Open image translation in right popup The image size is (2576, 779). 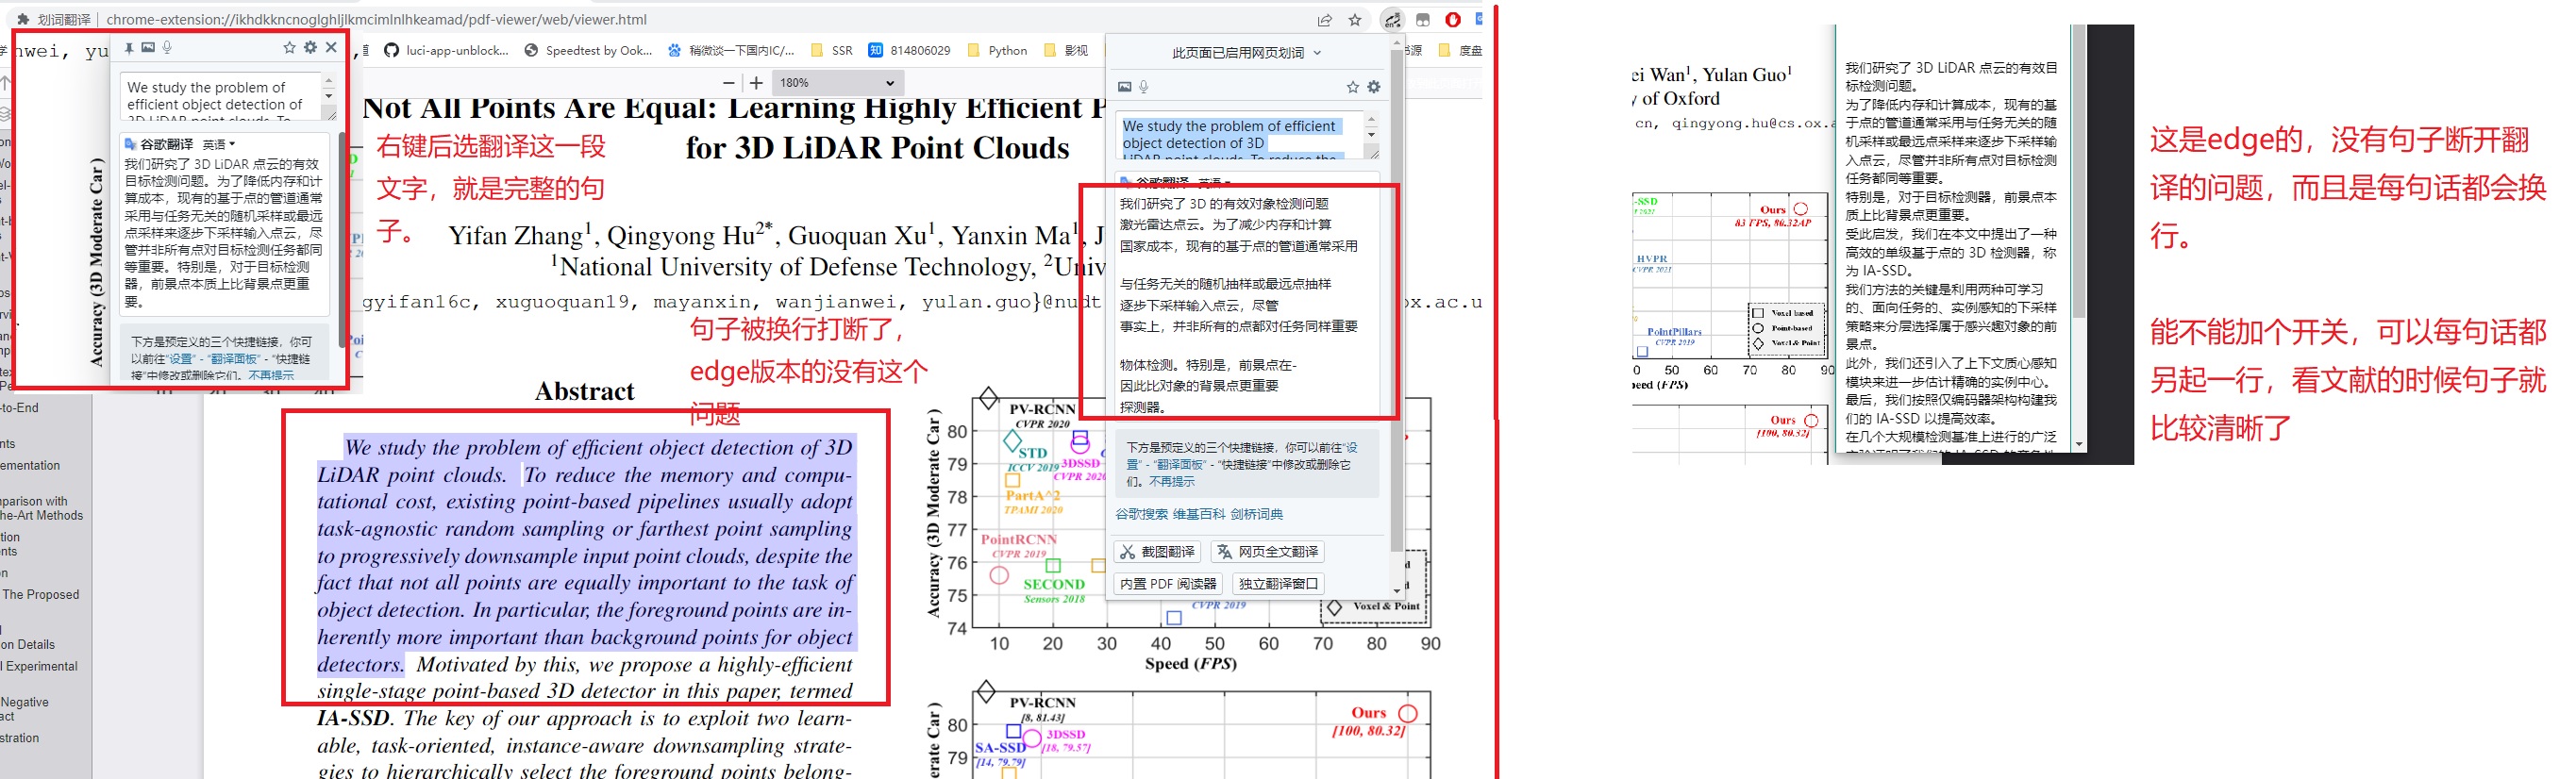click(1124, 87)
